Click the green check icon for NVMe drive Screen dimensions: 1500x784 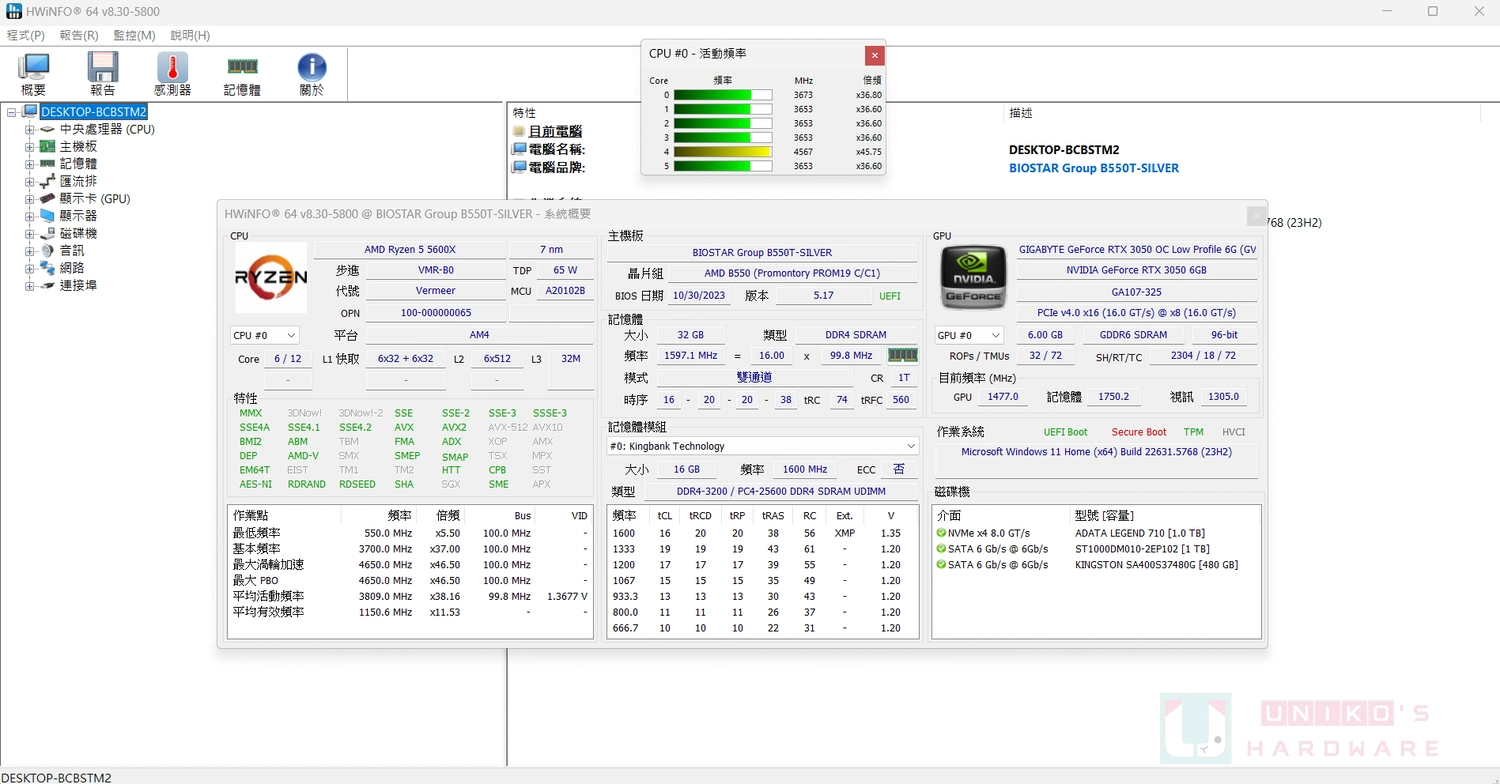941,533
